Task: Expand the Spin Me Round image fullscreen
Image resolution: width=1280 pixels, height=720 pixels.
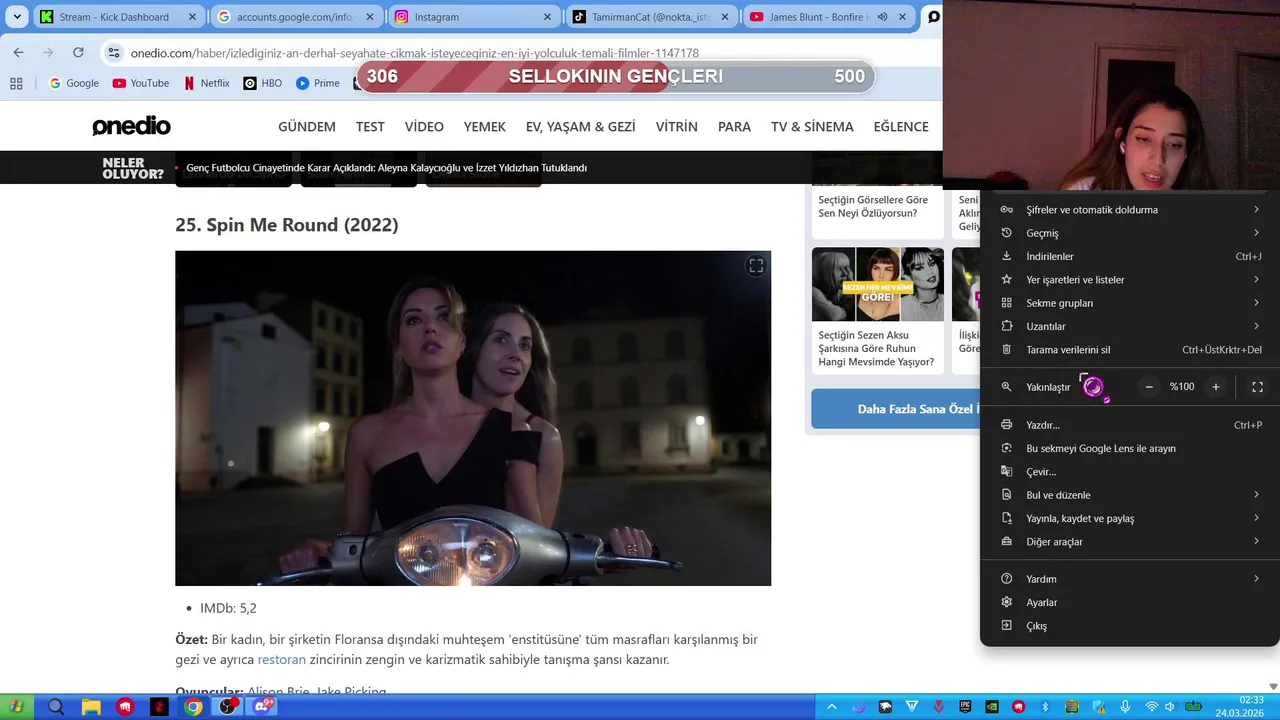Action: click(x=756, y=266)
